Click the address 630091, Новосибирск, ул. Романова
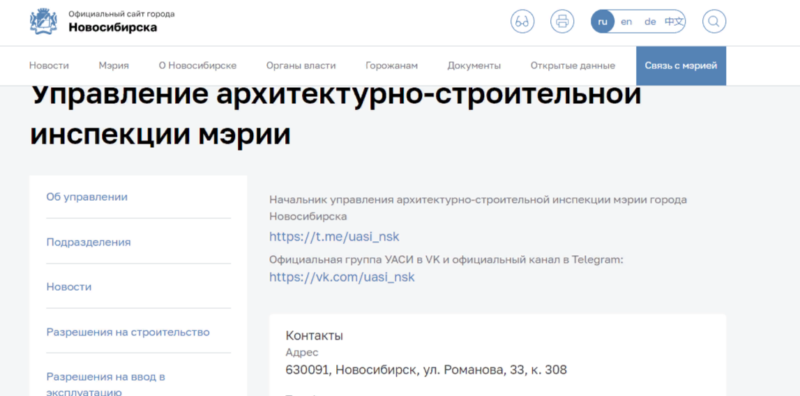 426,369
